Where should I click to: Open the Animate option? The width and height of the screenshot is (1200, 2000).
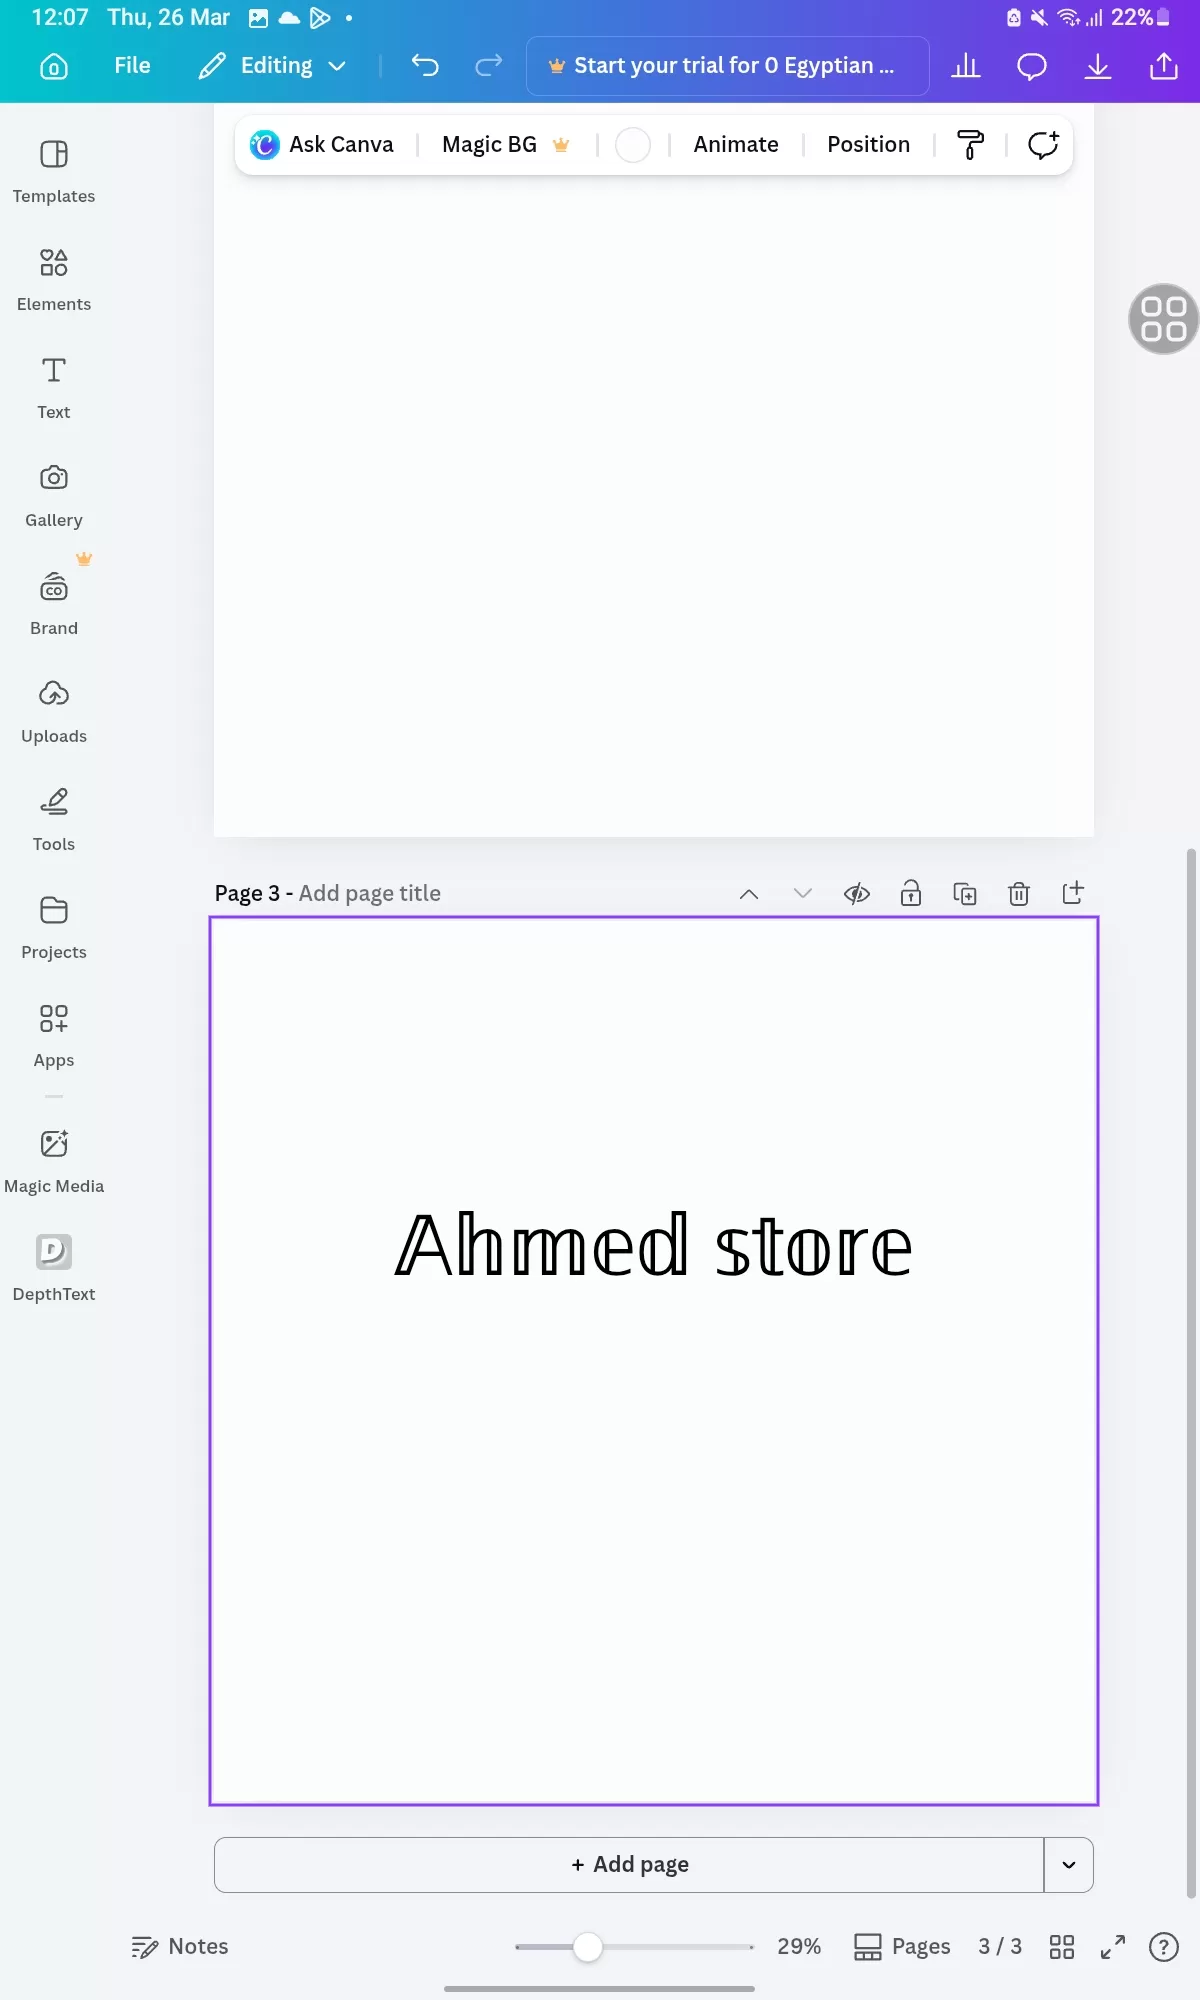click(x=735, y=145)
